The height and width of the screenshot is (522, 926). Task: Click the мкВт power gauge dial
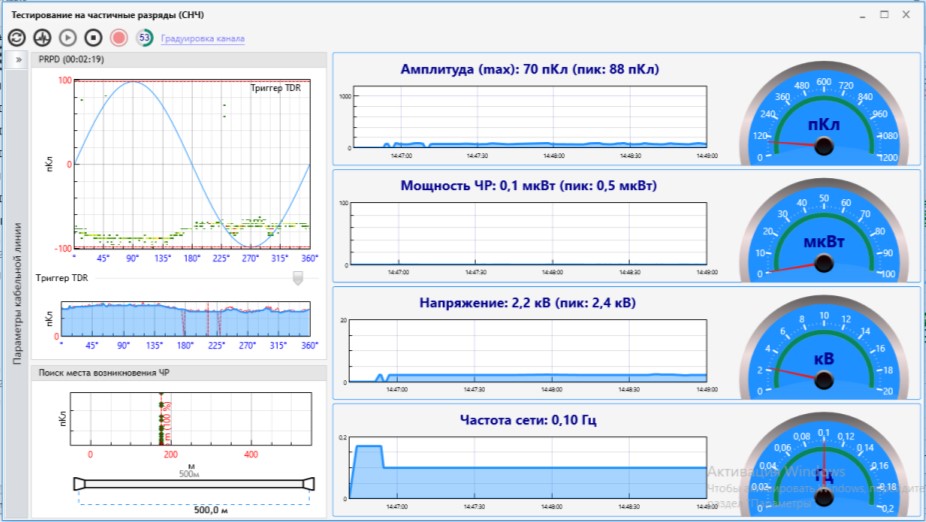(823, 232)
